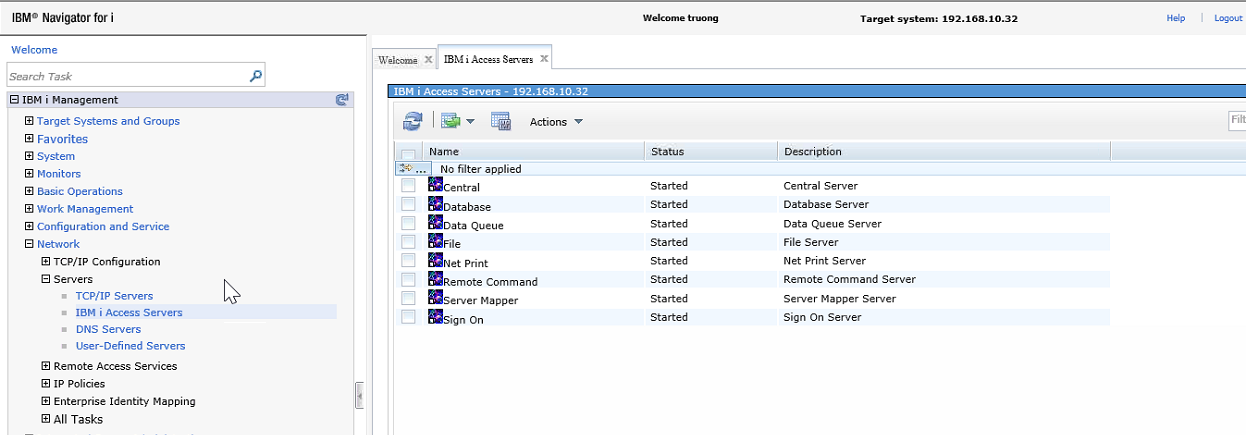This screenshot has height=435, width=1246.
Task: Click the refresh icon in the table toolbar
Action: point(412,121)
